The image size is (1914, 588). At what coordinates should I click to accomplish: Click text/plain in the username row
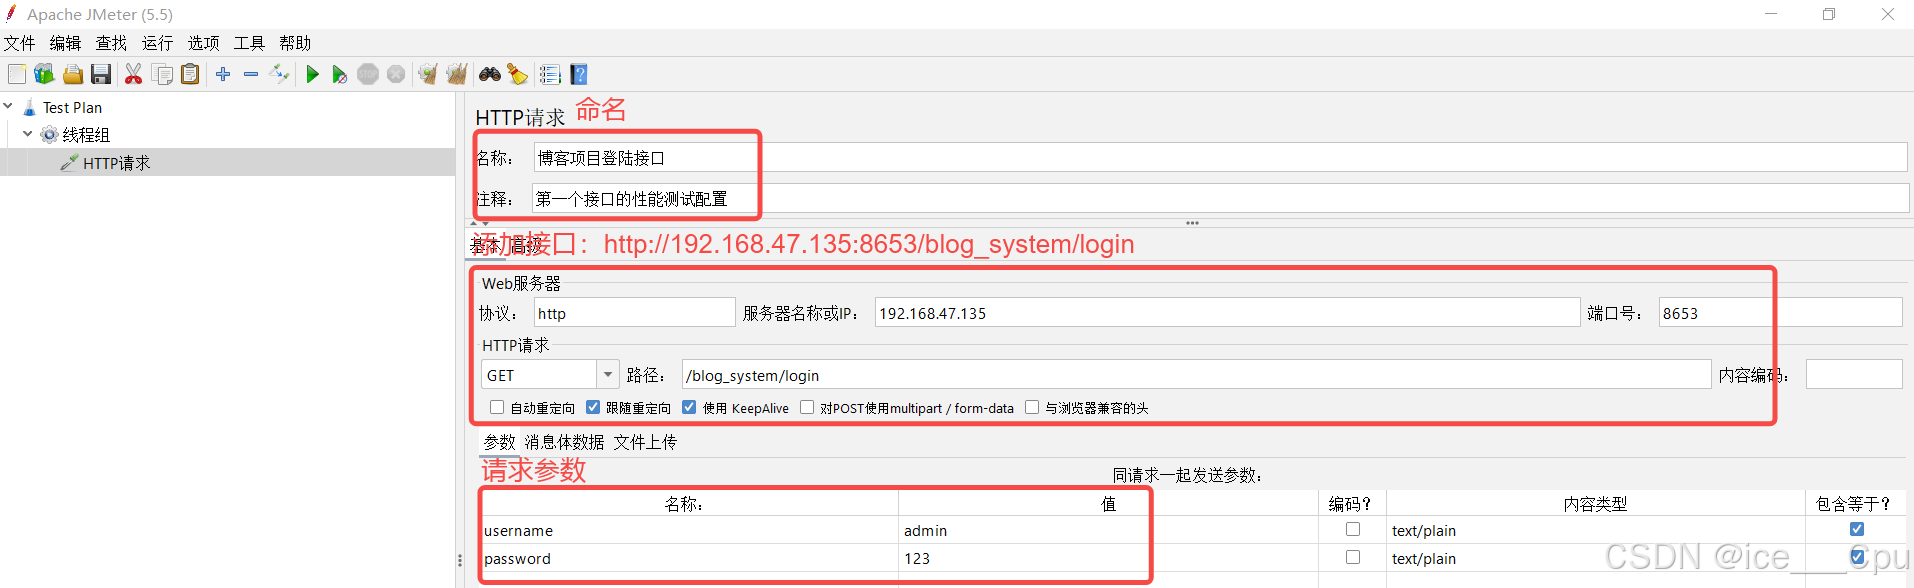(x=1424, y=530)
